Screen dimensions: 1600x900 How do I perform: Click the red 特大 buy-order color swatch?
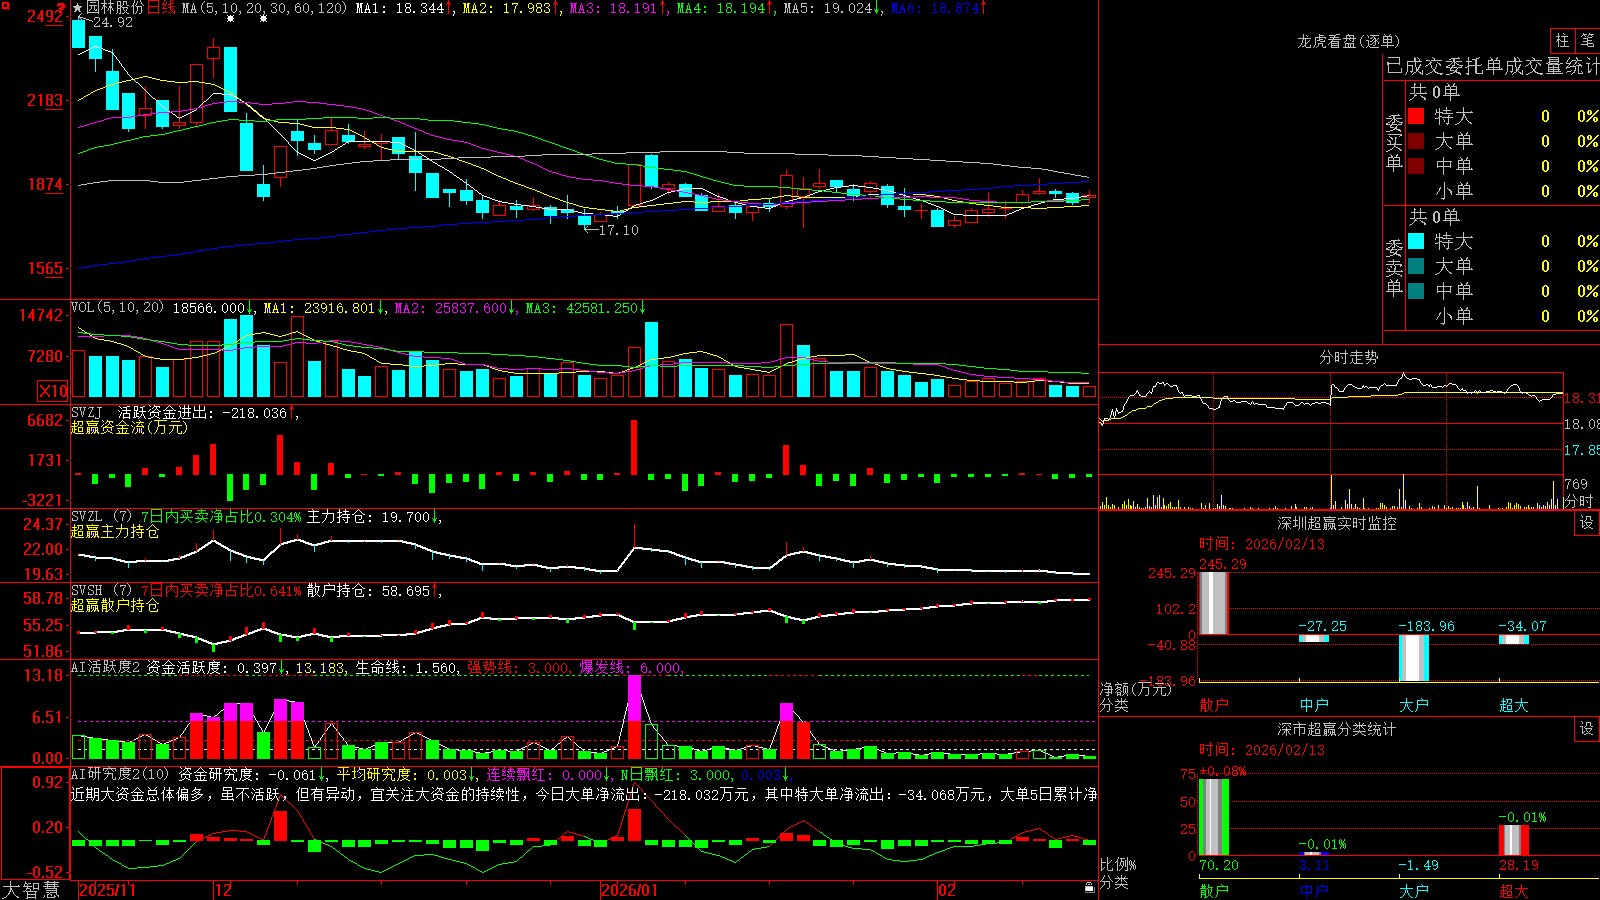pos(1416,116)
